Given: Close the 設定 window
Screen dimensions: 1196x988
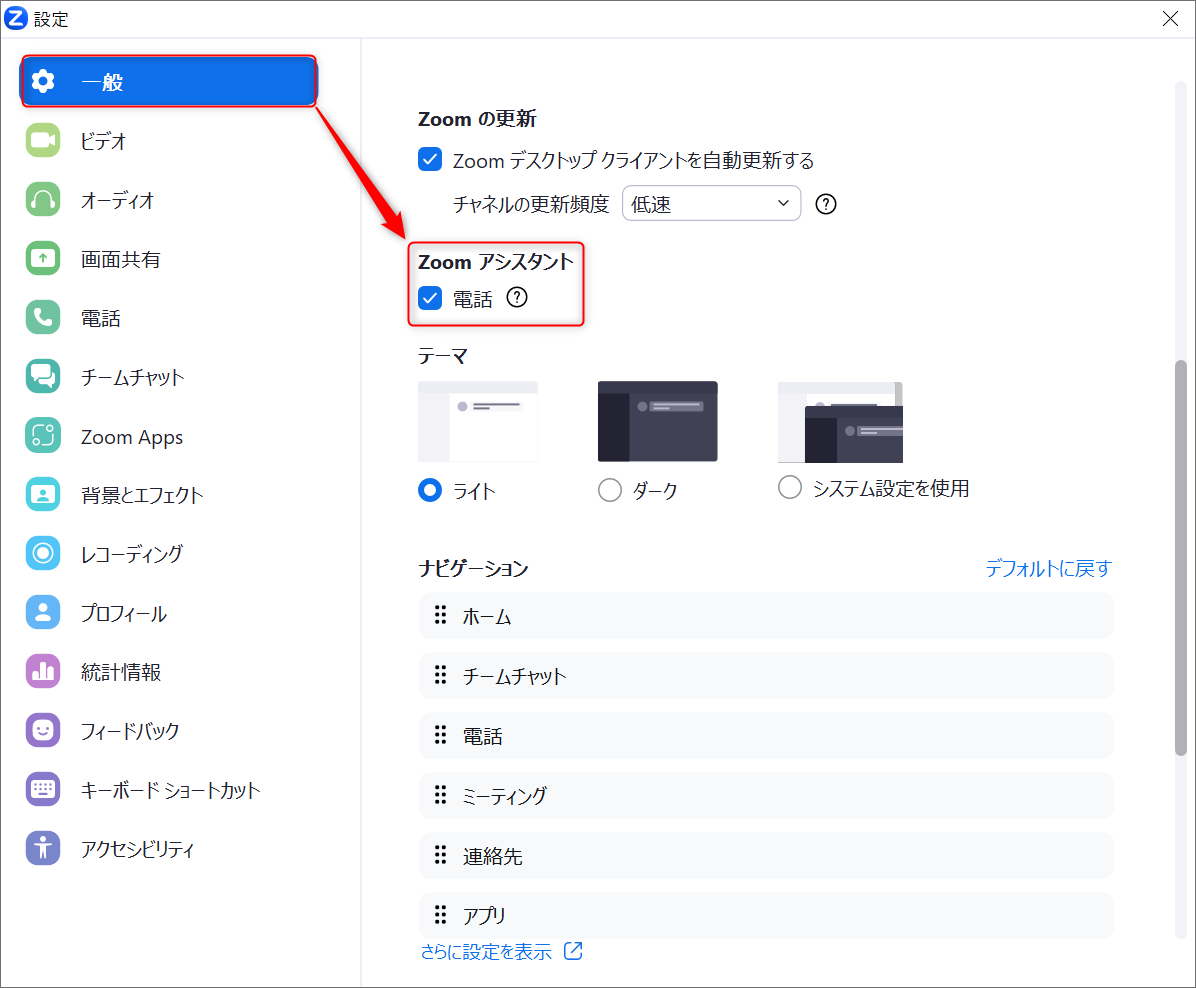Looking at the screenshot, I should (x=1170, y=18).
